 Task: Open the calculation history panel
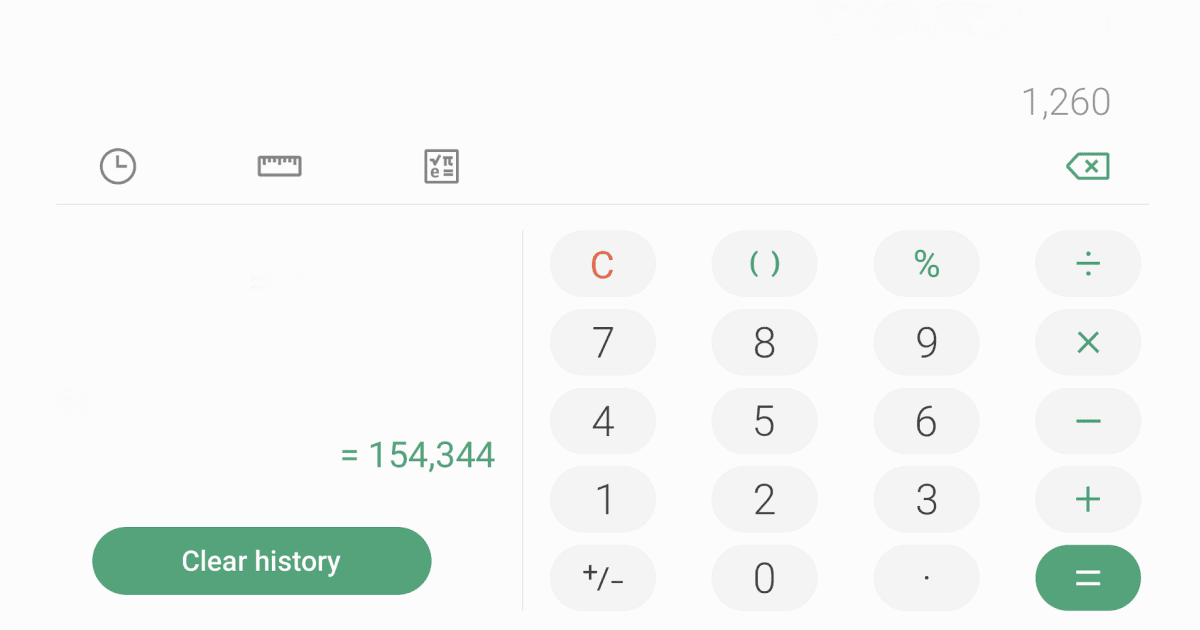click(117, 166)
